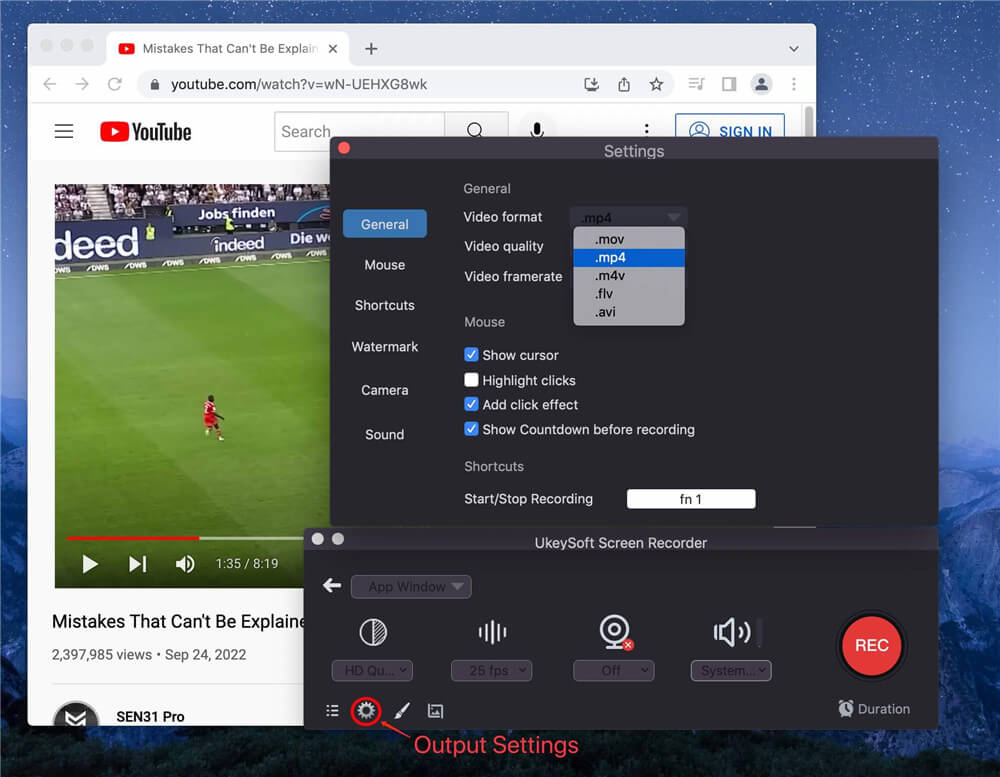Click the YouTube search input field
Viewport: 1000px width, 777px height.
360,131
